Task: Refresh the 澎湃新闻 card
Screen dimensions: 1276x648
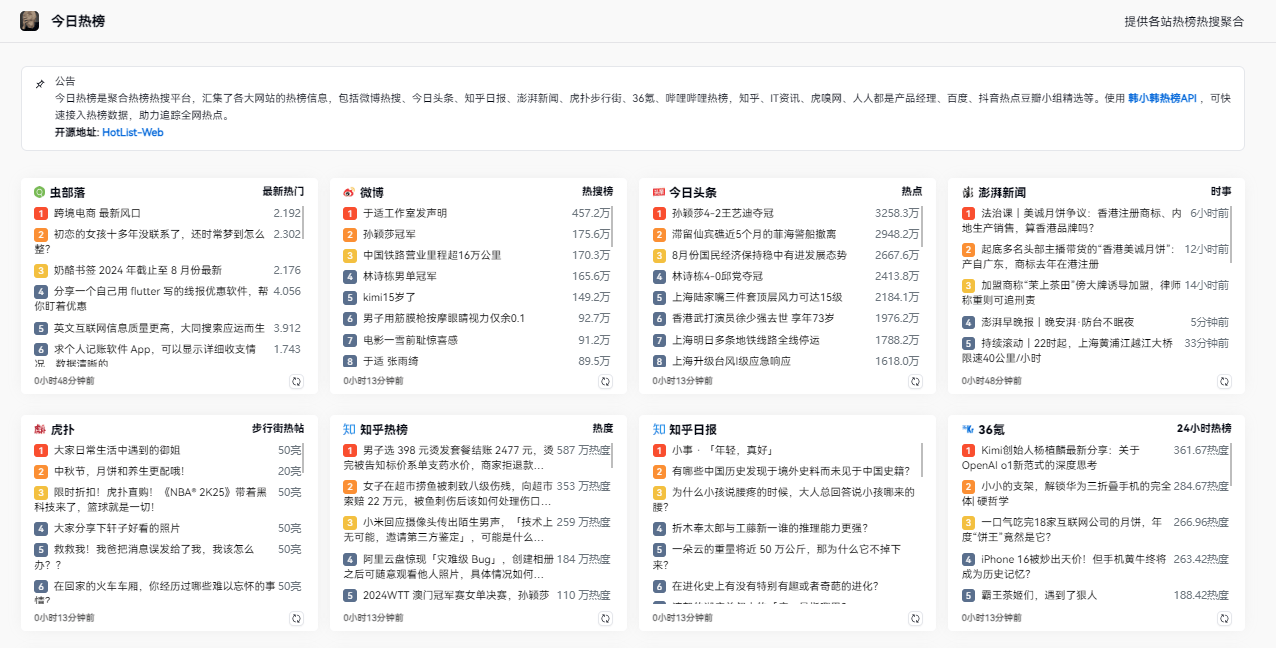Action: click(1225, 381)
